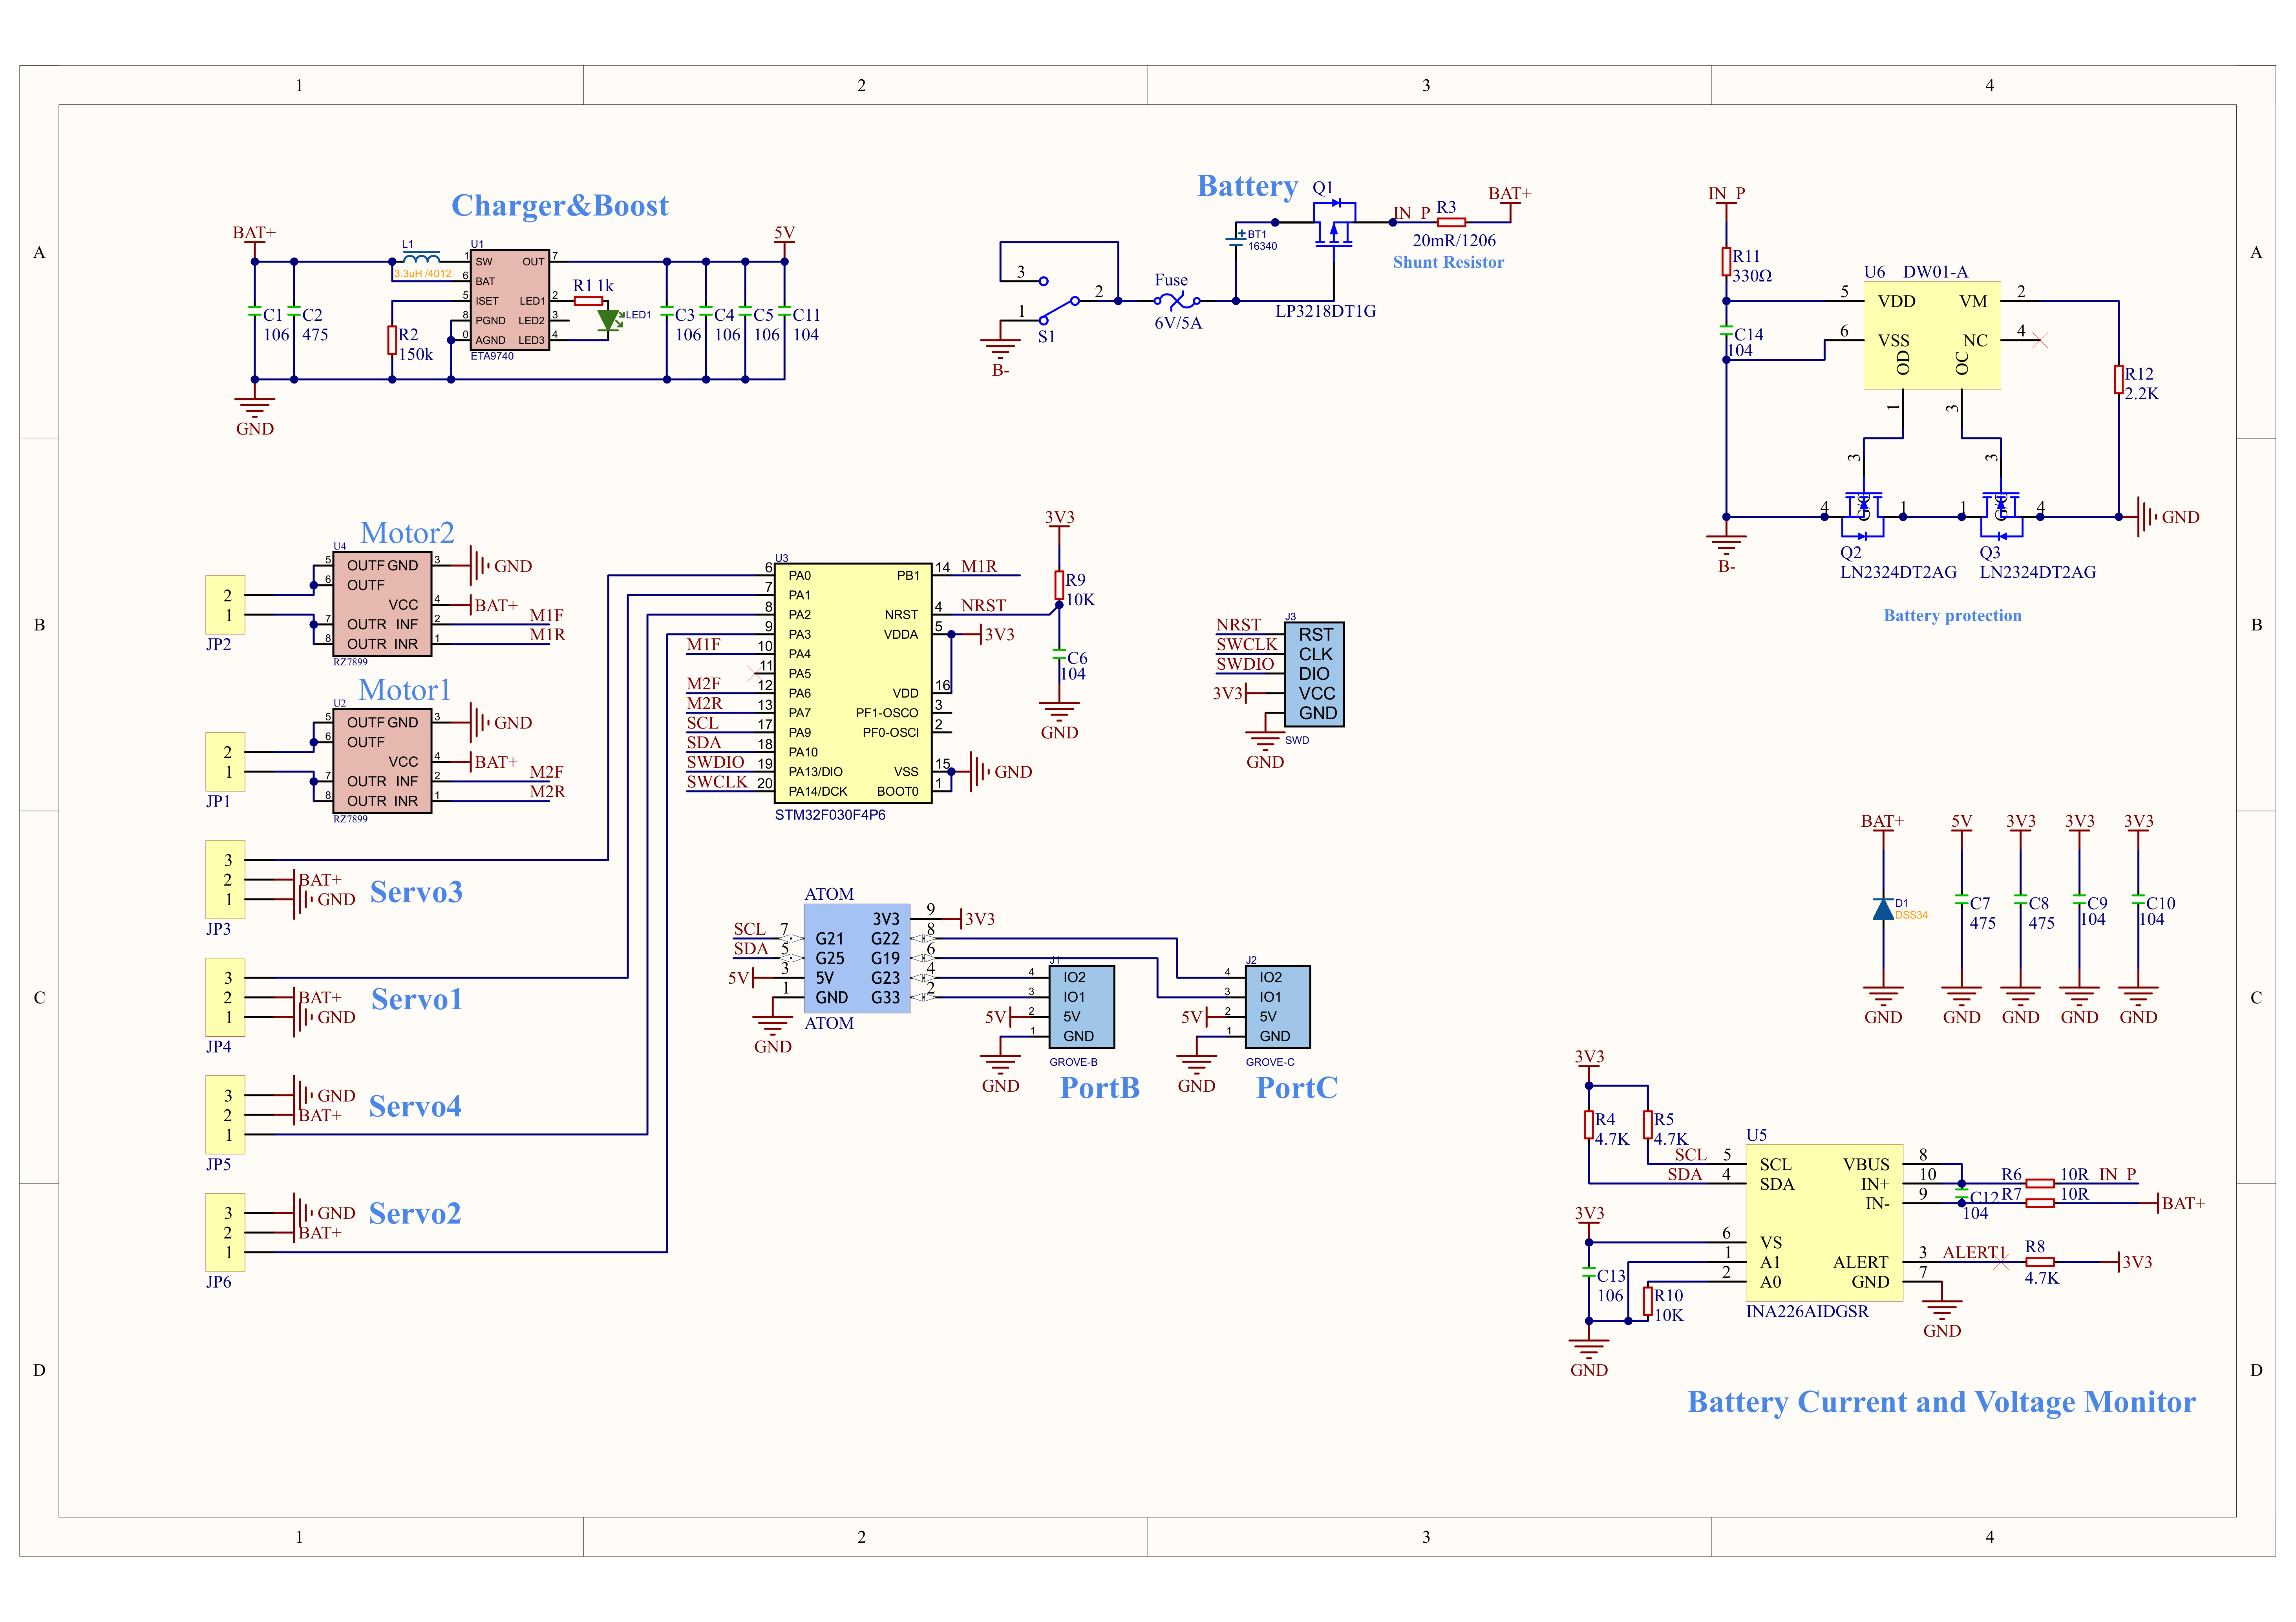
Task: Select the C11 104 capacitor
Action: (784, 311)
